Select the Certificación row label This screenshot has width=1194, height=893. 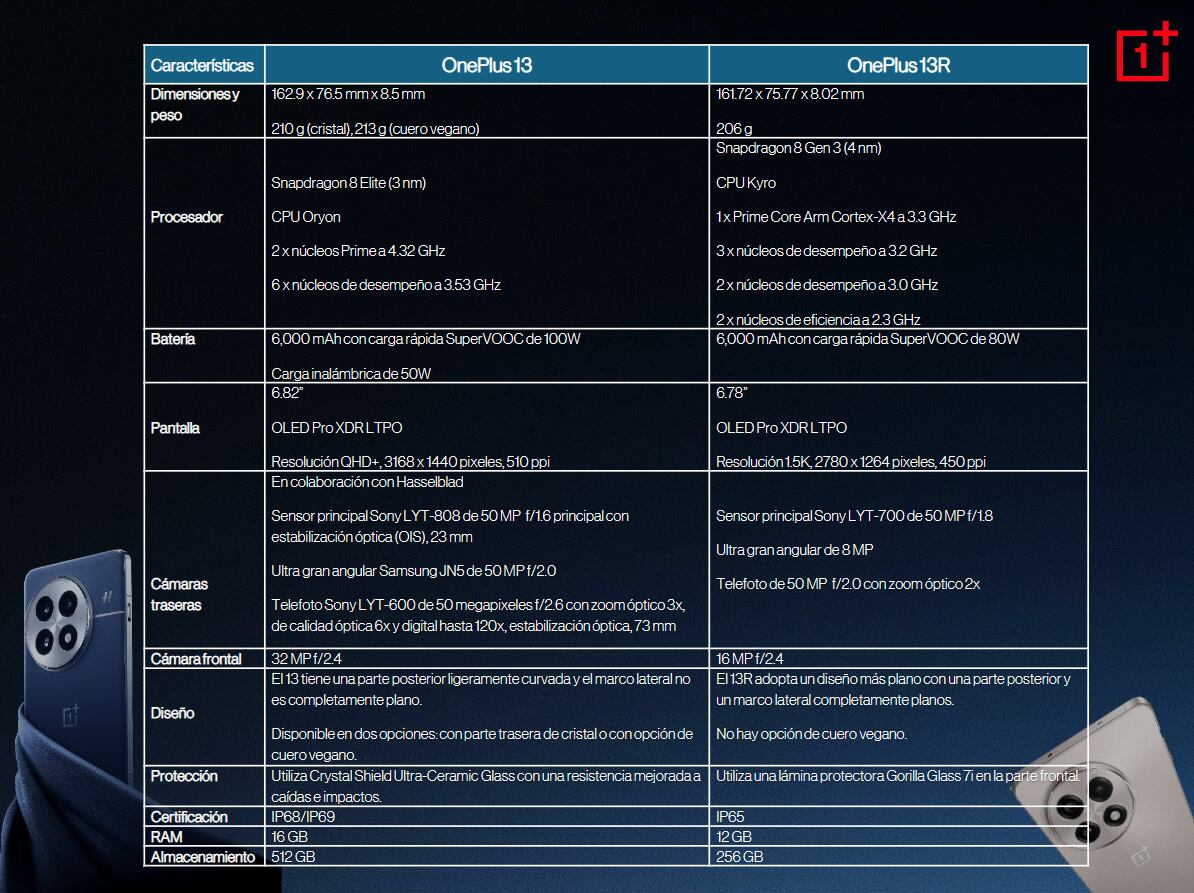[x=189, y=817]
